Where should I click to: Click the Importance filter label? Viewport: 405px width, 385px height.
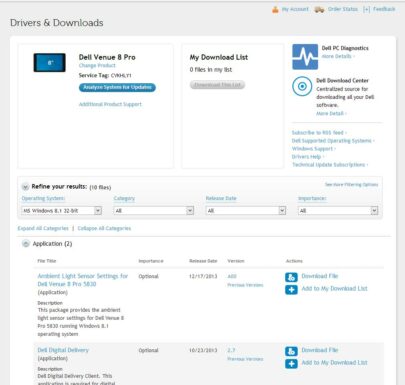[x=312, y=198]
